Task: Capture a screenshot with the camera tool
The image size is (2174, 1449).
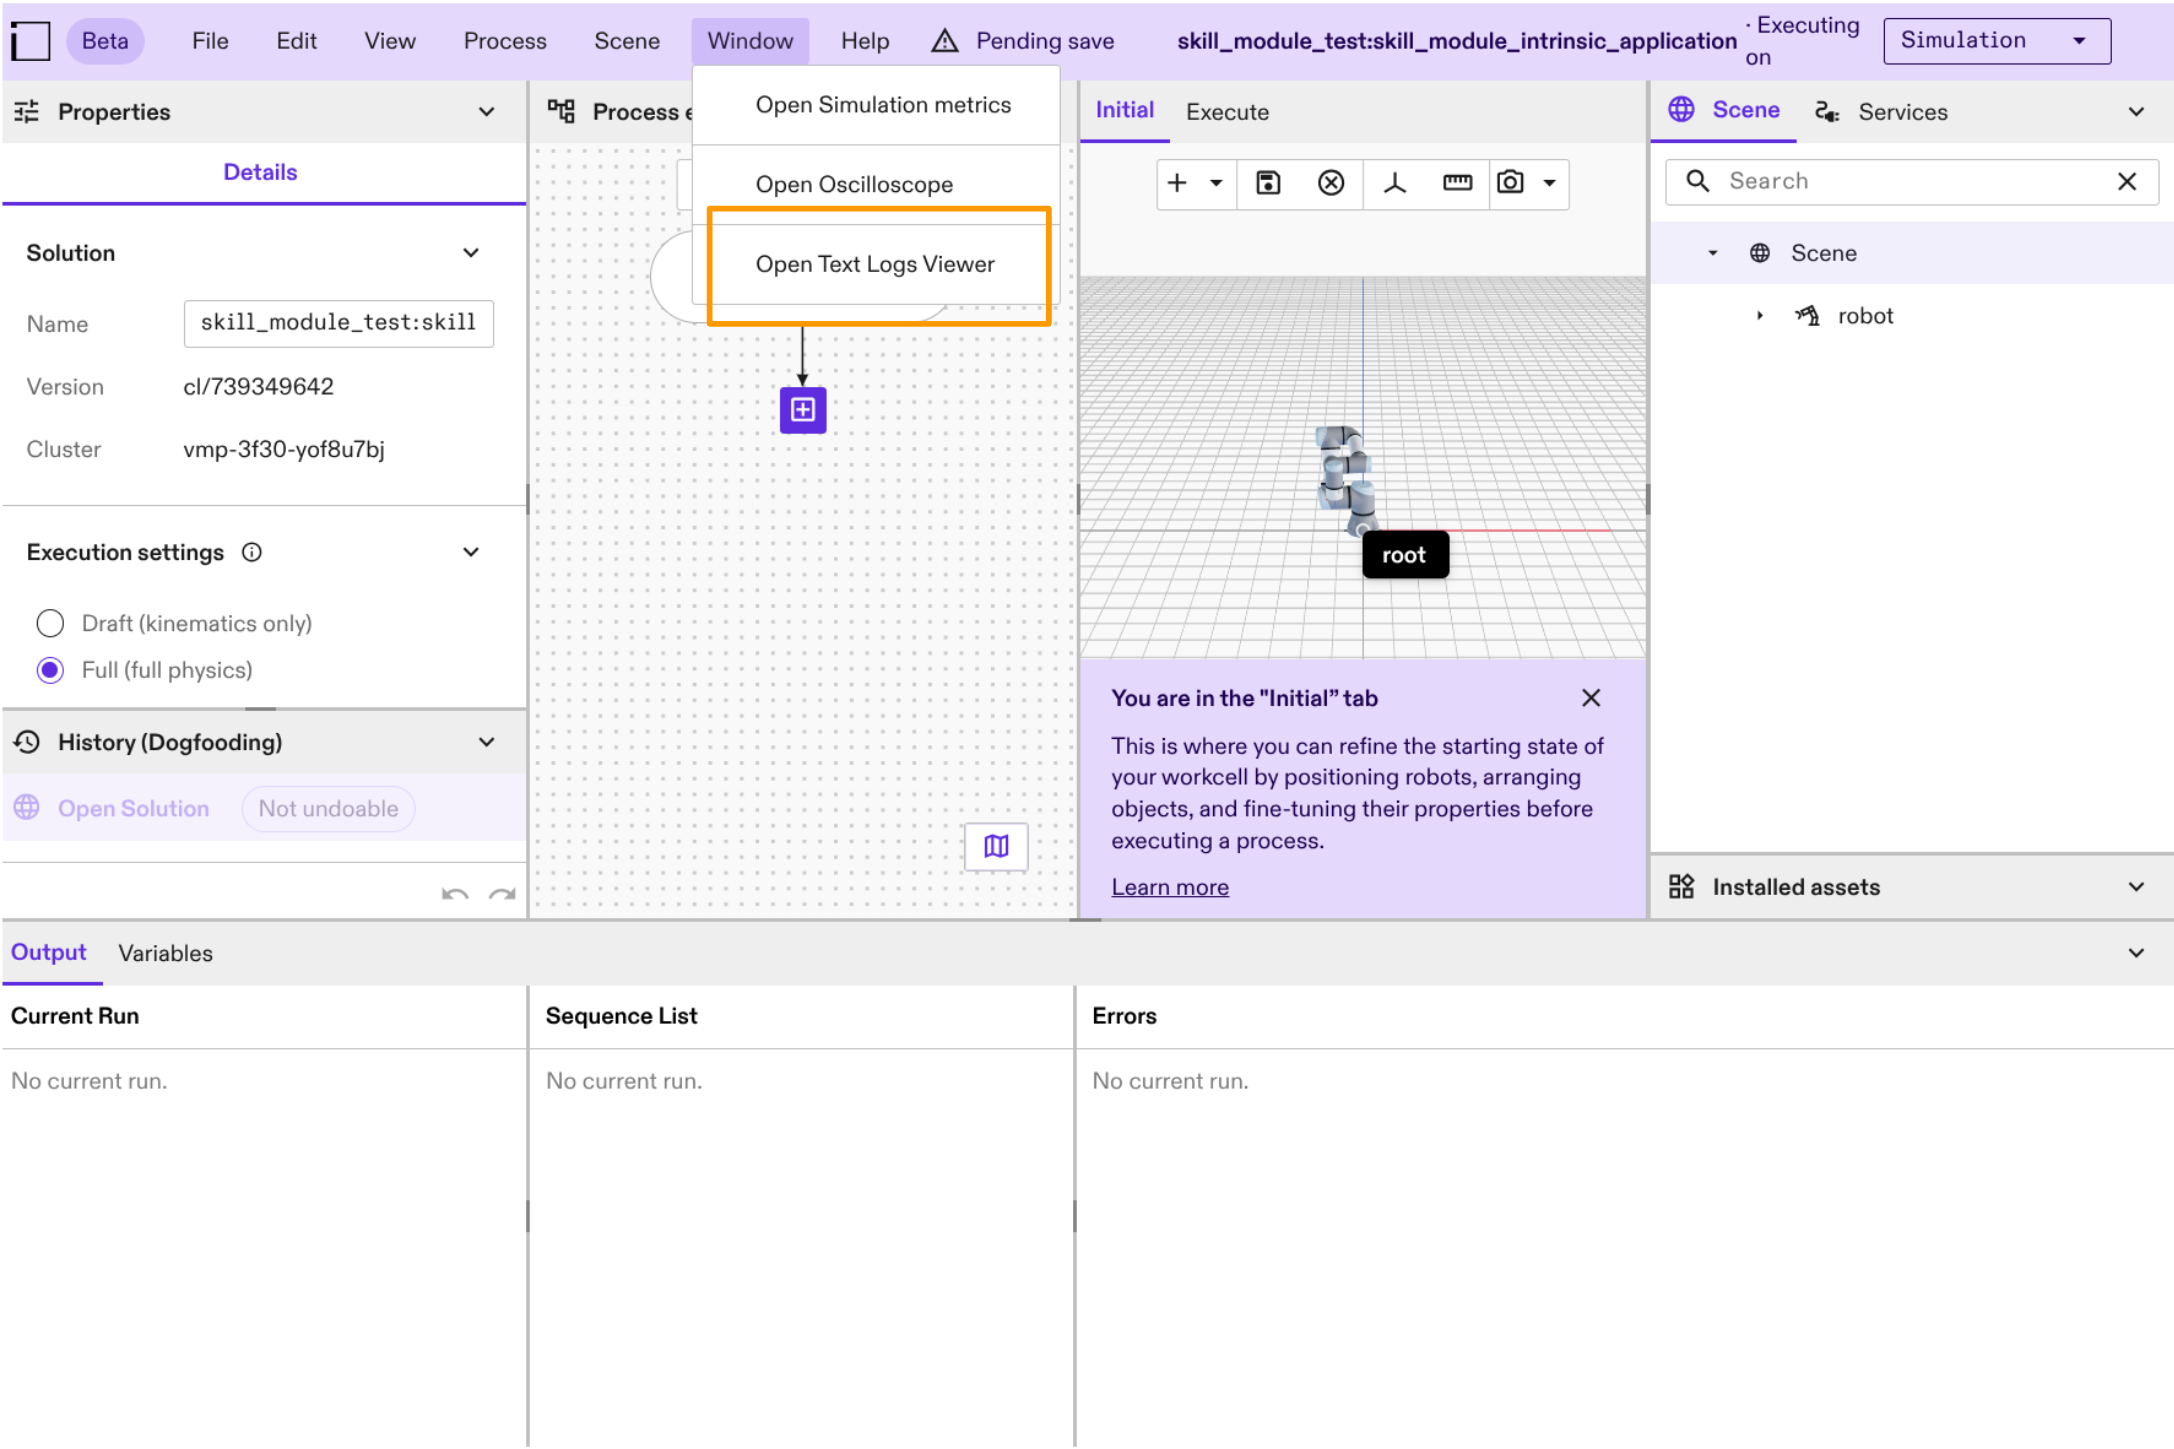Action: coord(1509,184)
